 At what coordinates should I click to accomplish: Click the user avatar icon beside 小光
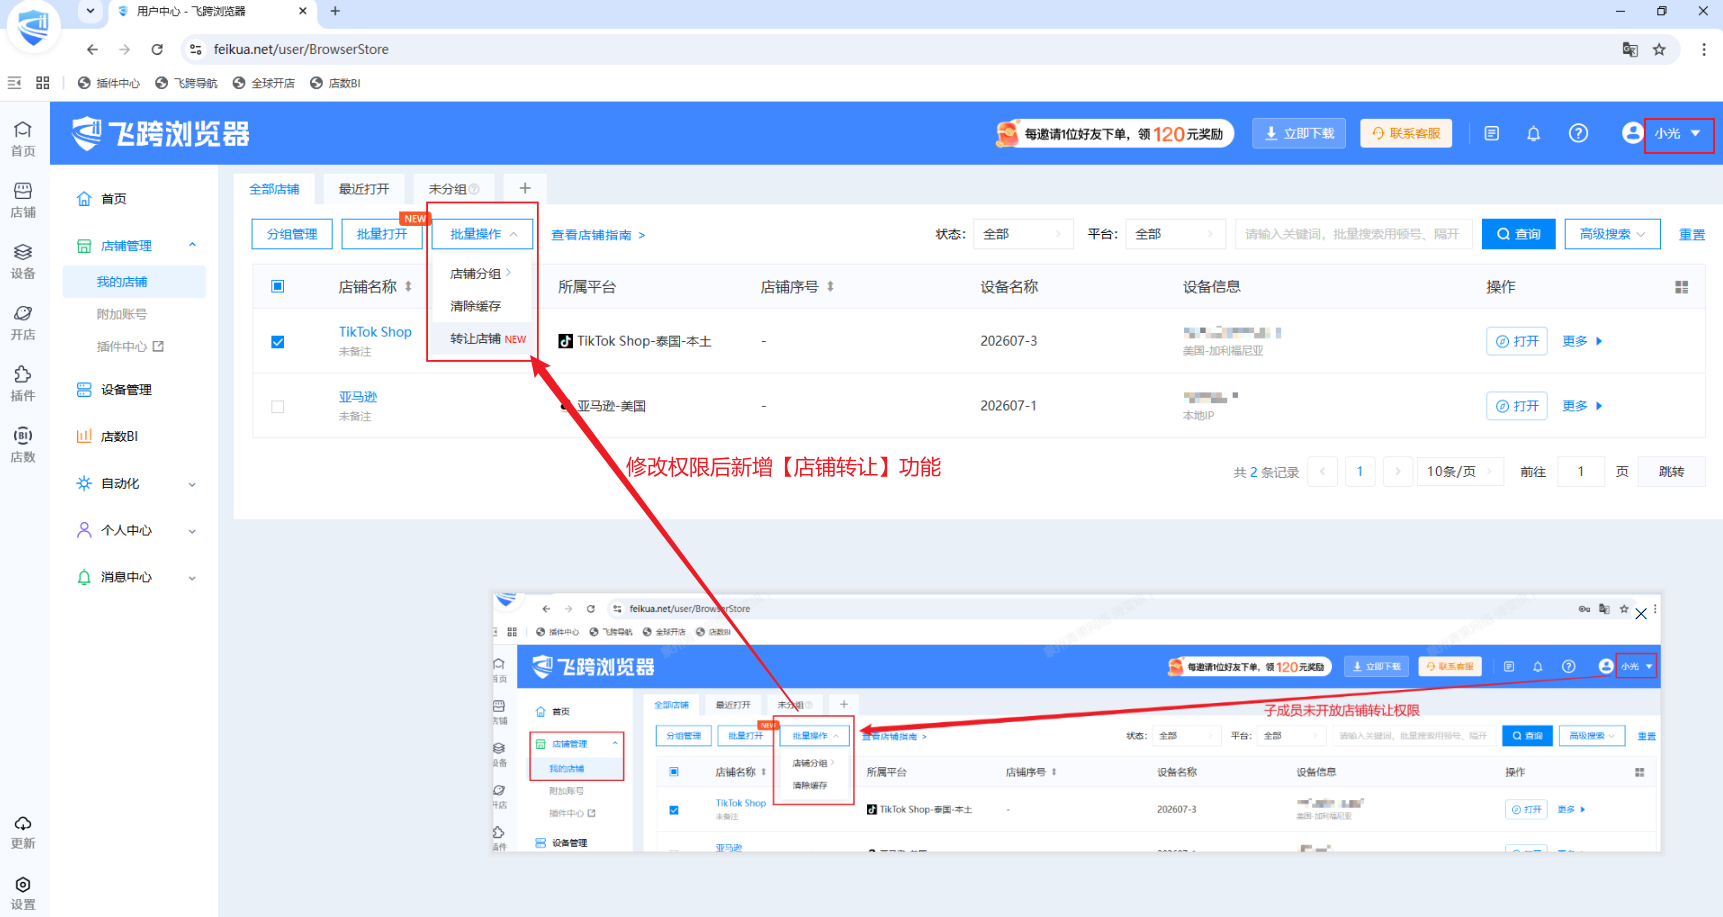point(1632,133)
